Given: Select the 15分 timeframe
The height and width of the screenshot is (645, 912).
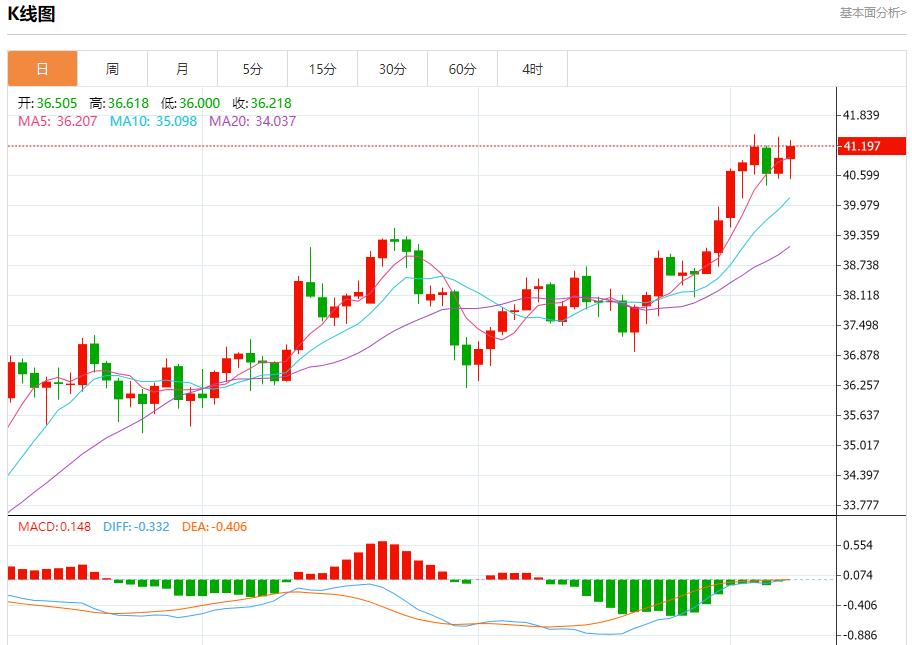Looking at the screenshot, I should [323, 68].
